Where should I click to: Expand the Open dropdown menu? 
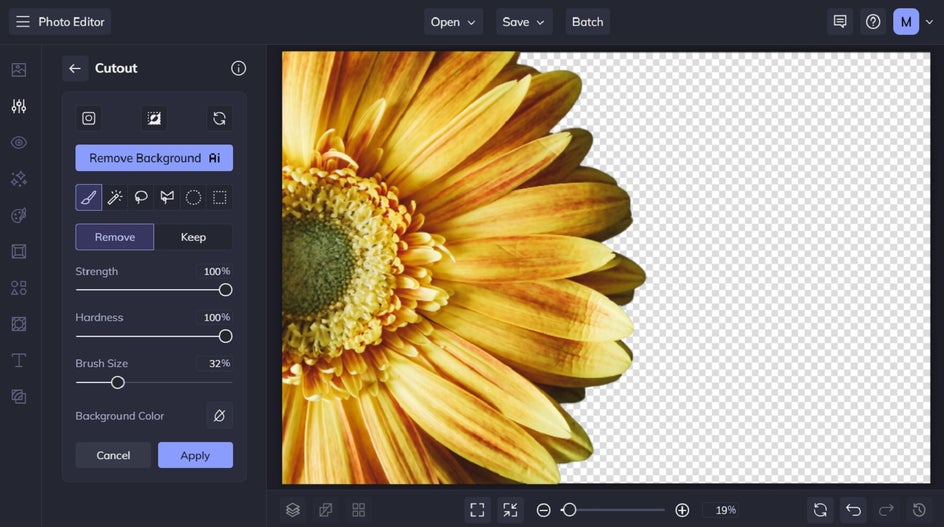(x=453, y=22)
